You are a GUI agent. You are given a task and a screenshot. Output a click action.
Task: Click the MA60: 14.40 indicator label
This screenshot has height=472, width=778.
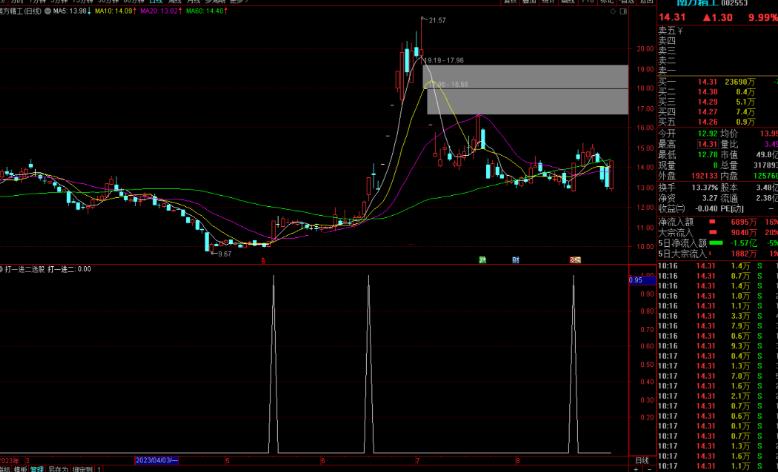click(206, 11)
